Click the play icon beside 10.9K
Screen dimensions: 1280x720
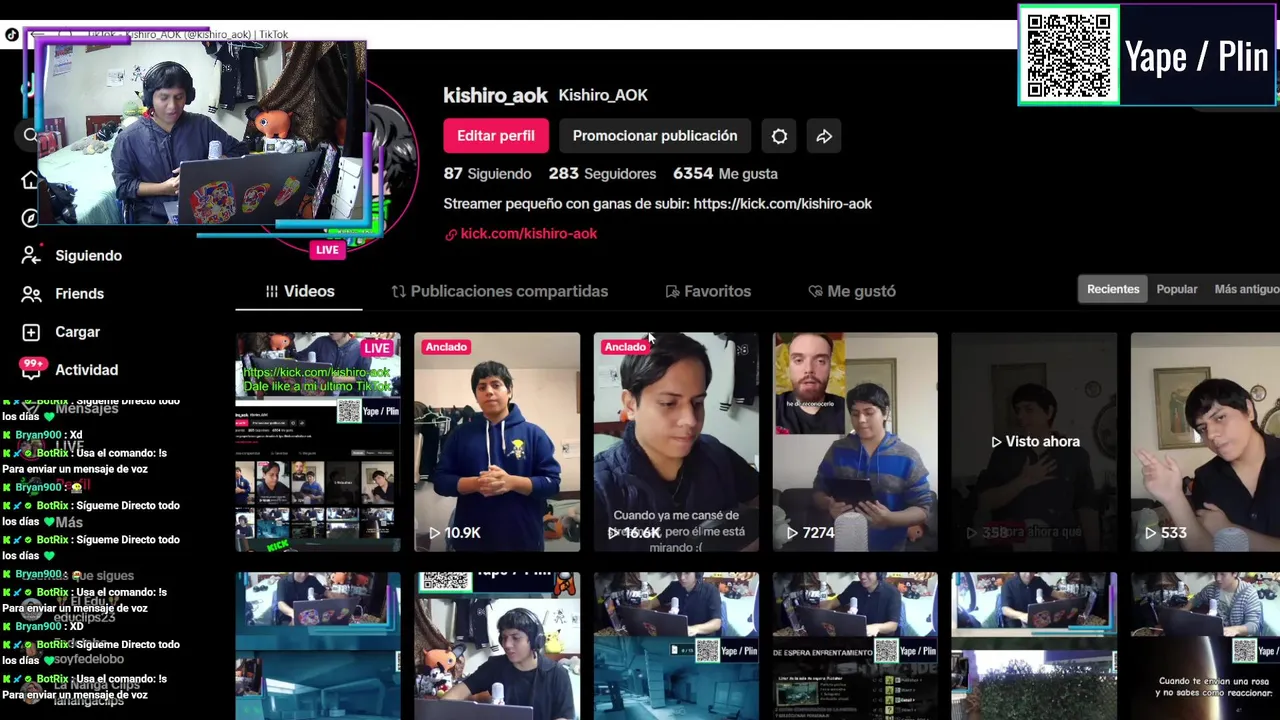[434, 533]
